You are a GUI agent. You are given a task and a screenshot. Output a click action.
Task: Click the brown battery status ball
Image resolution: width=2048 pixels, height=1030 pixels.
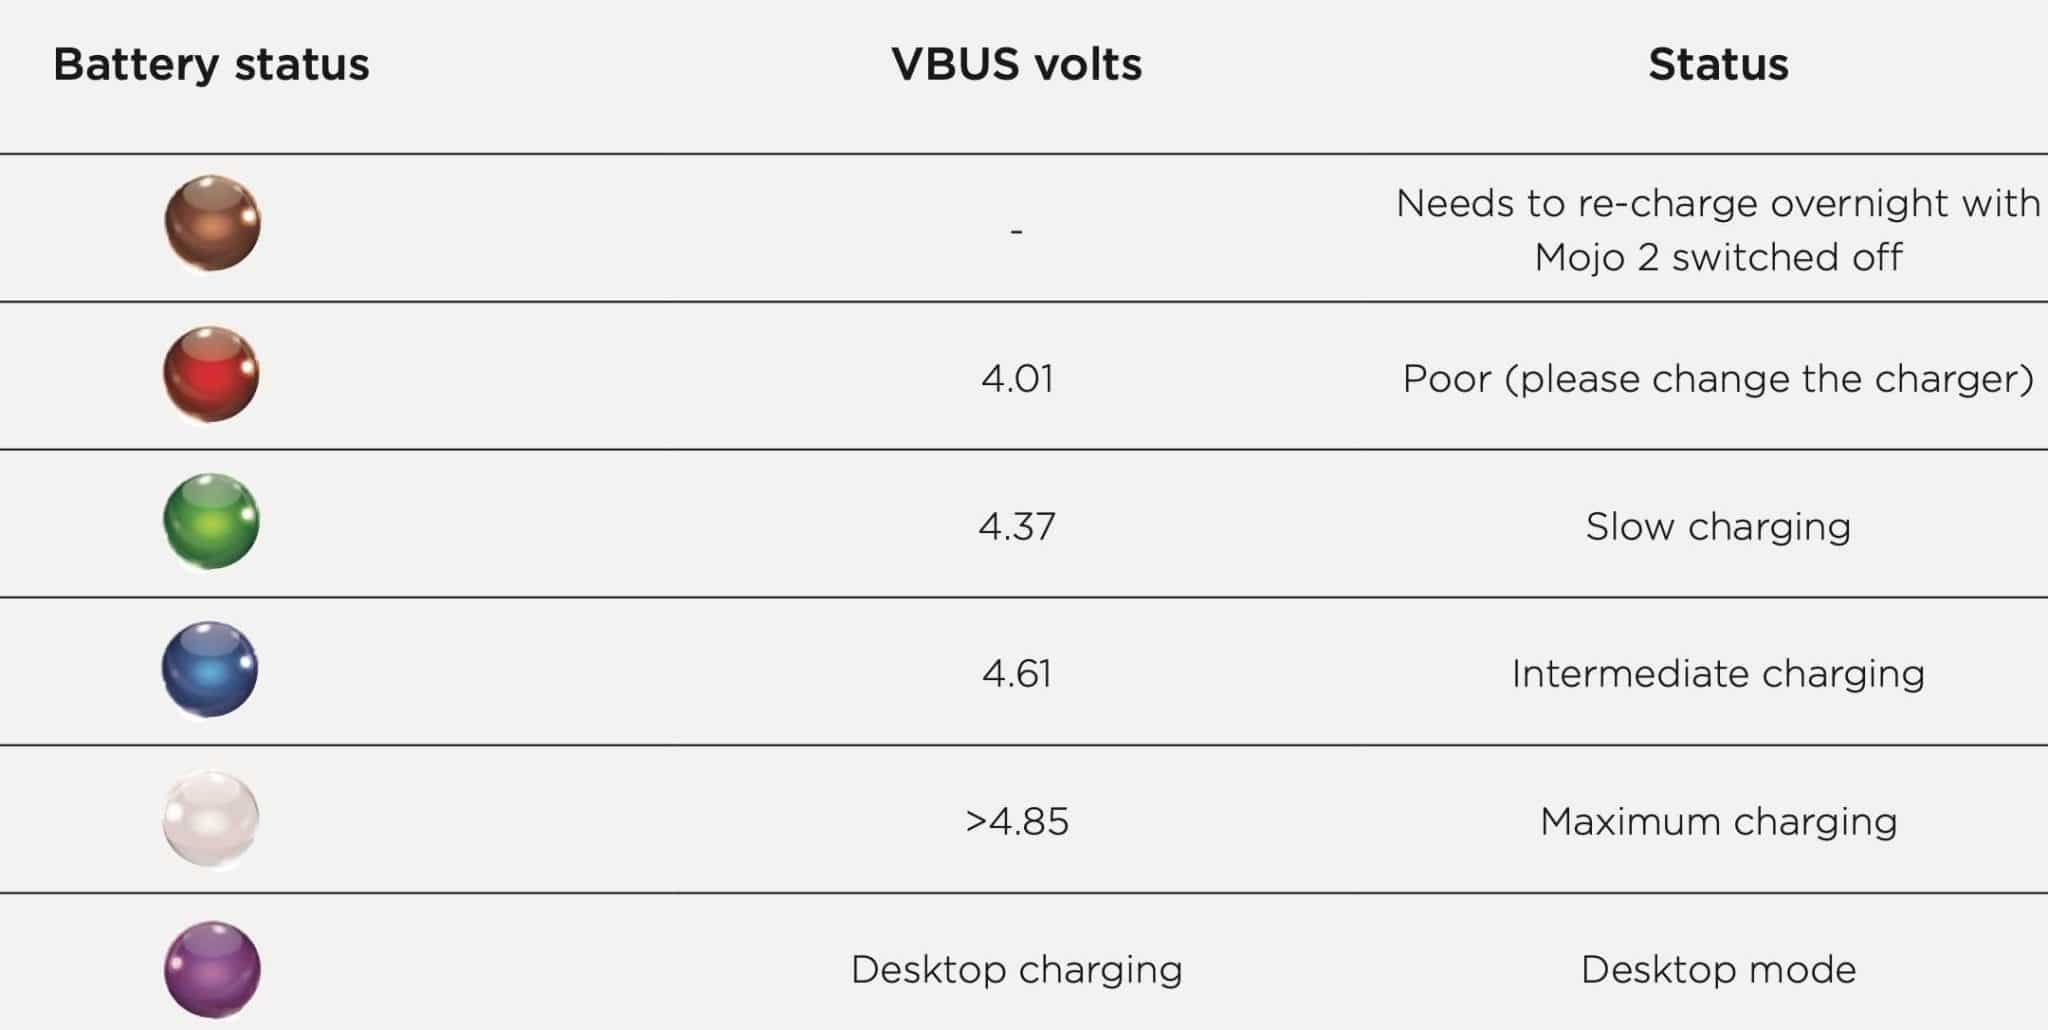tap(212, 223)
